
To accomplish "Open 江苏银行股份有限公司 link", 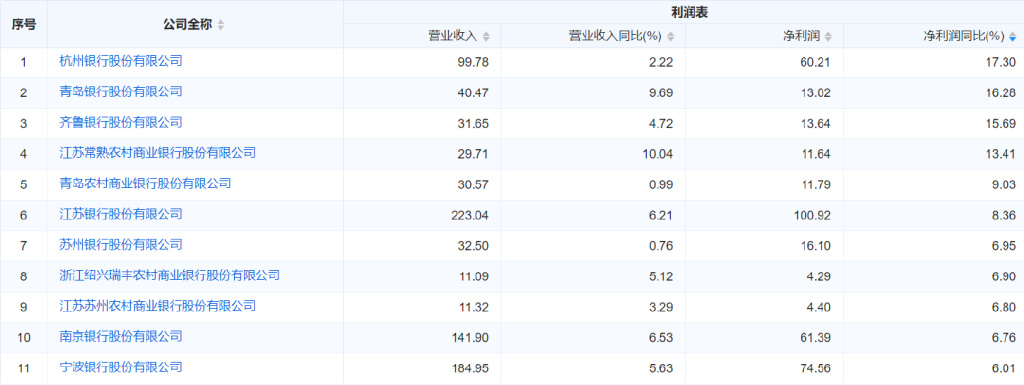I will (120, 214).
